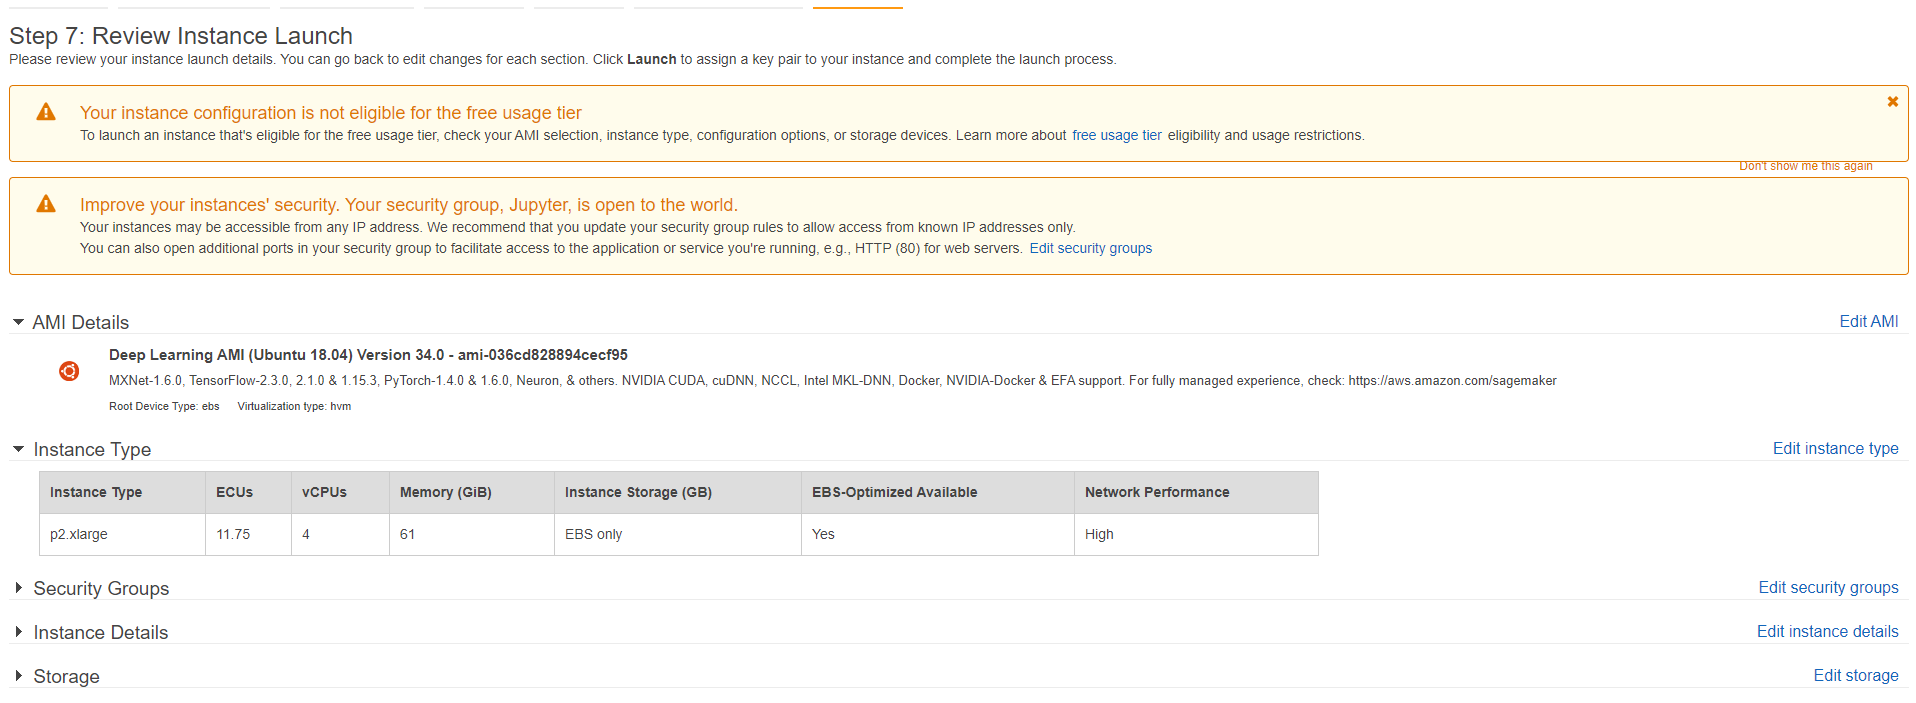This screenshot has height=703, width=1916.
Task: Click 'Don't show me this again' link
Action: 1805,166
